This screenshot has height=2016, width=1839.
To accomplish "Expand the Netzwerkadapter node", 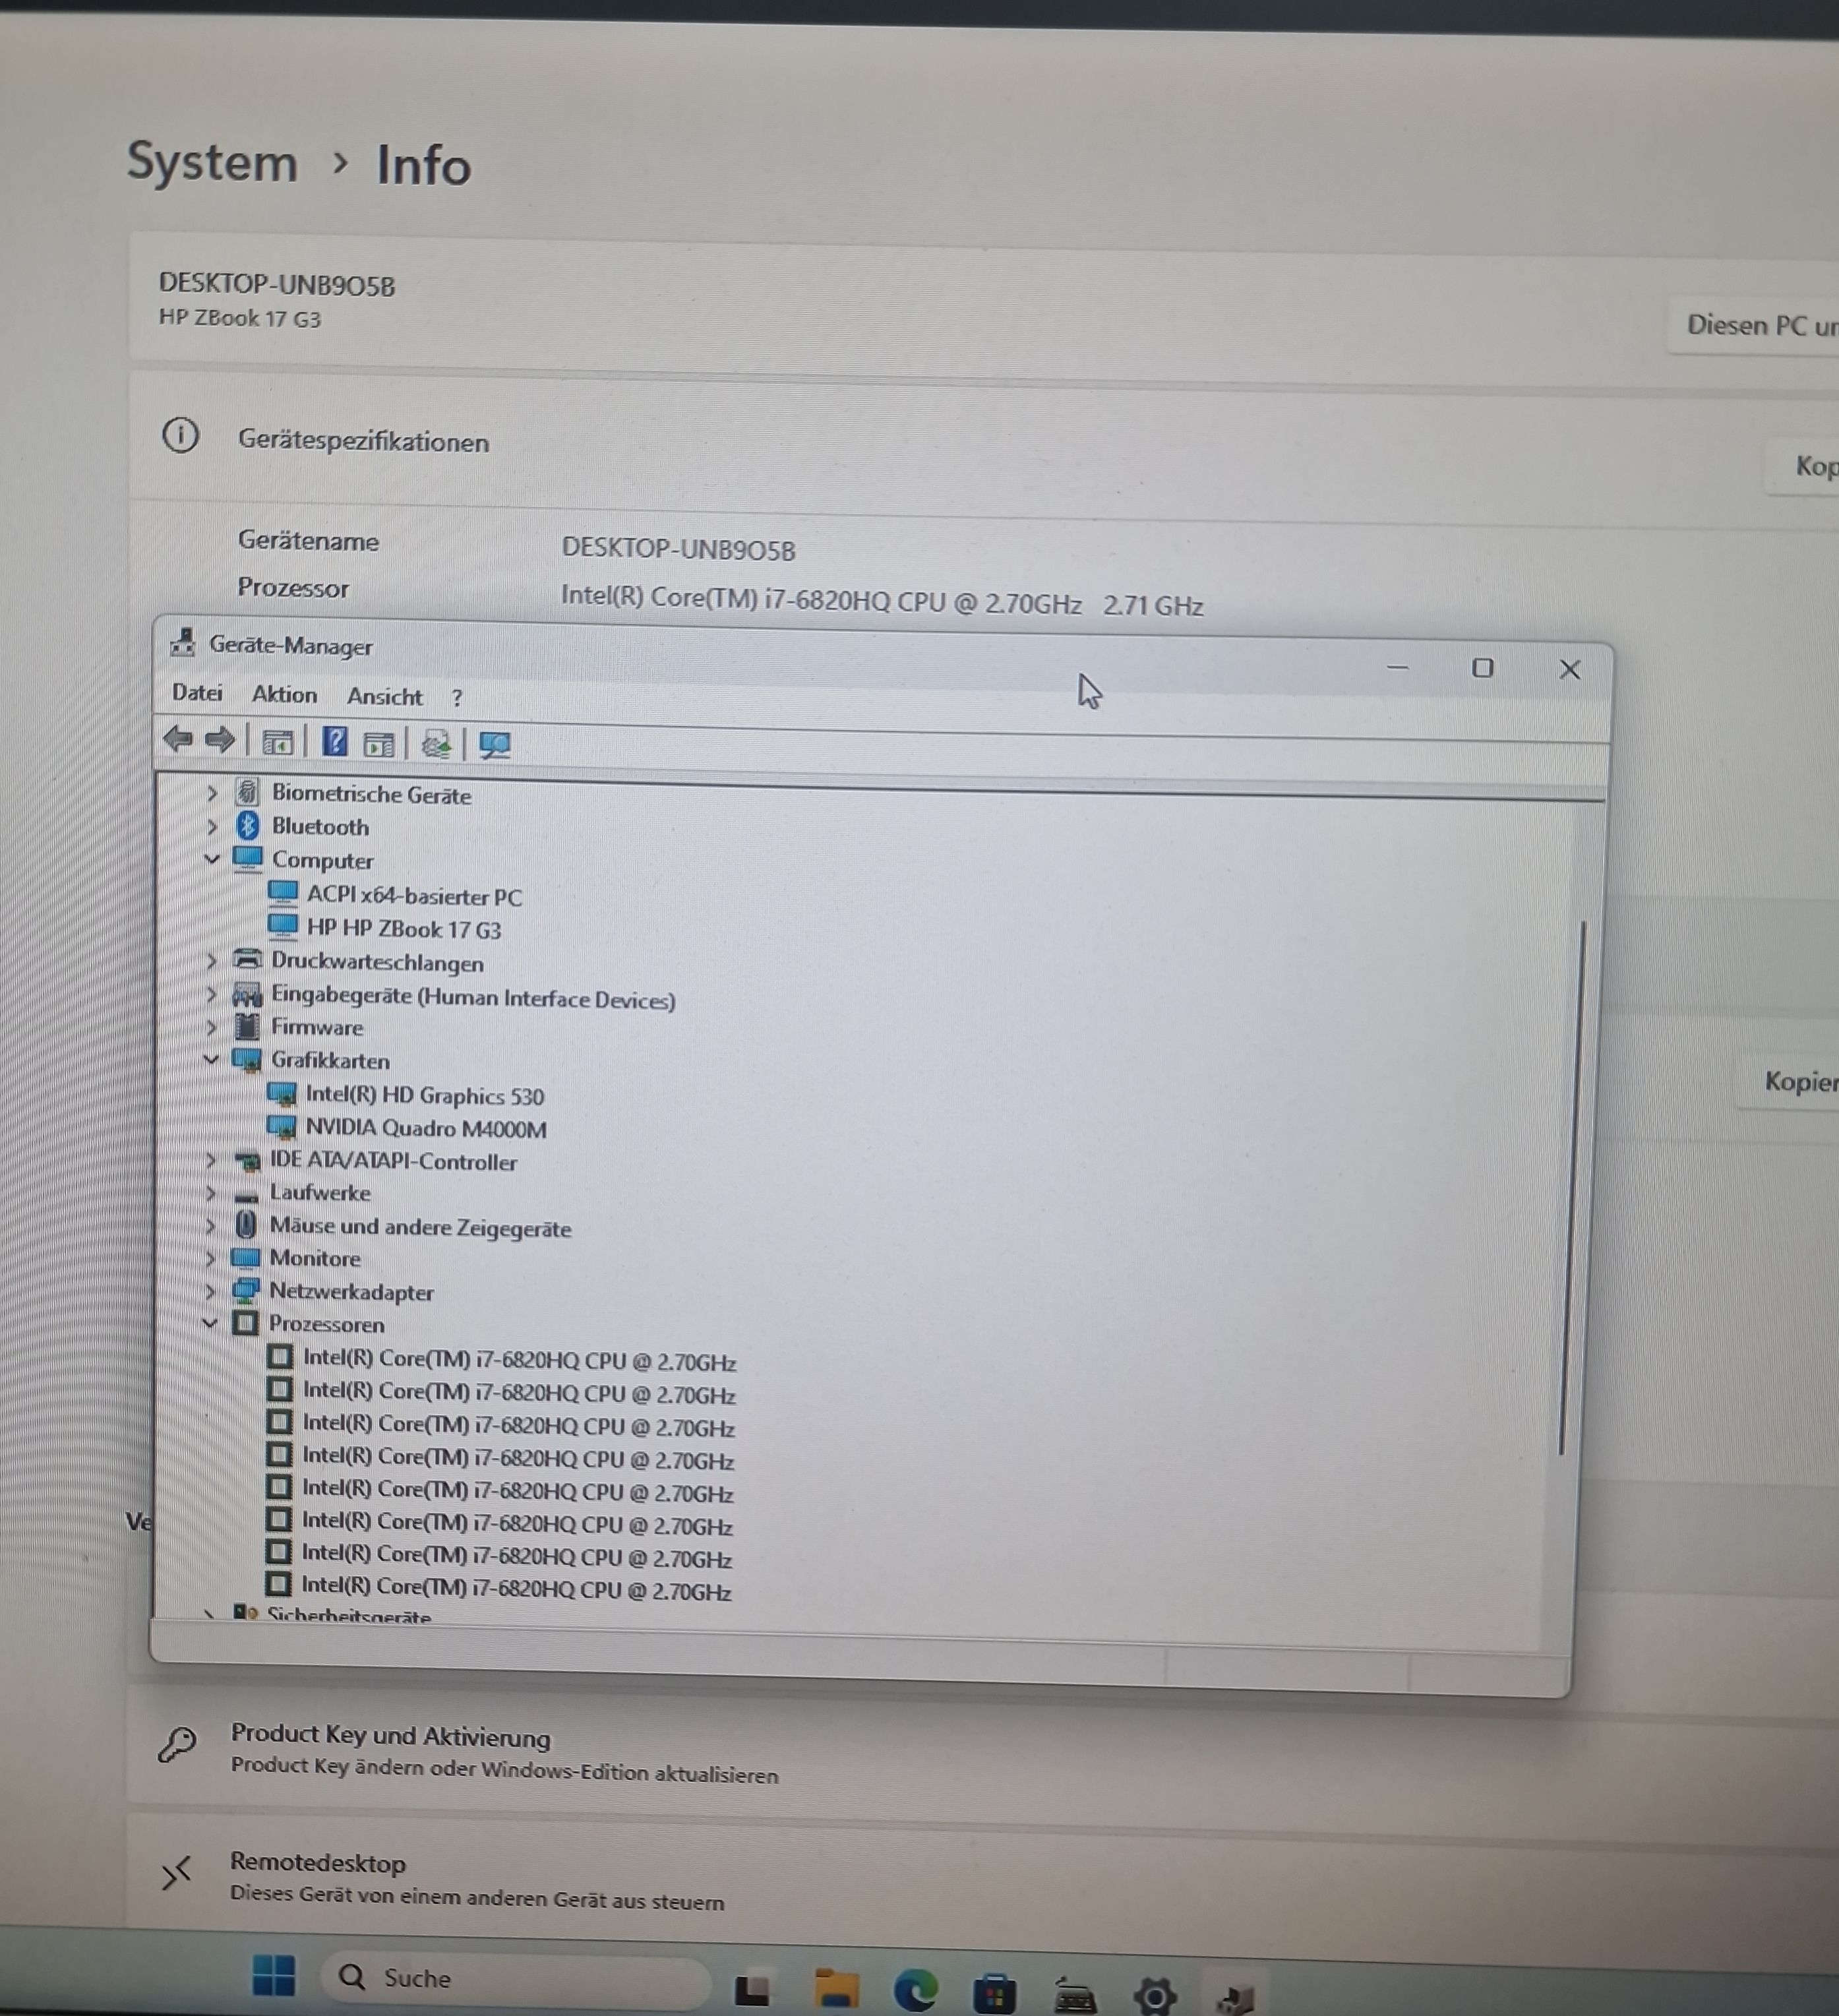I will coord(210,1291).
